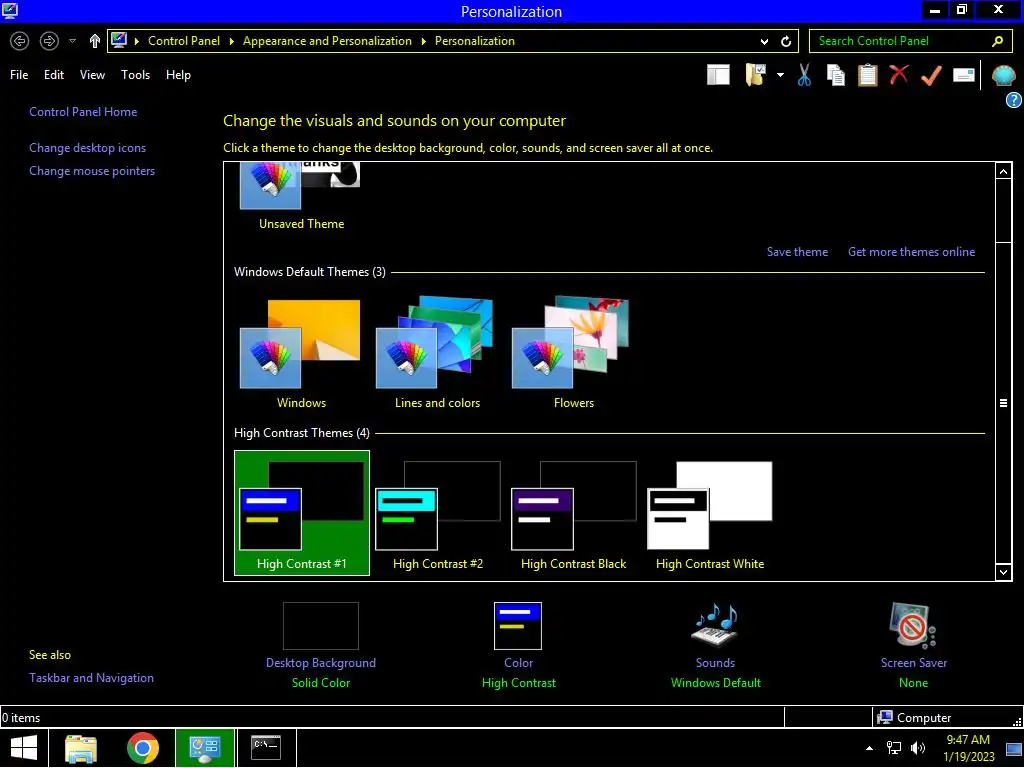Select the Lines and colors theme
The height and width of the screenshot is (768, 1024).
437,353
